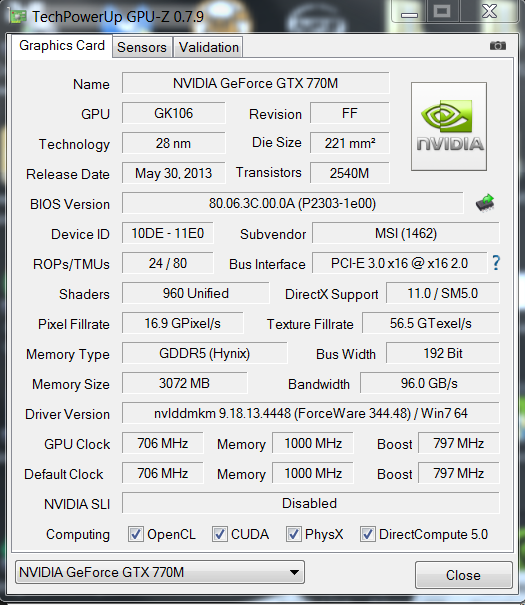Click the Texture Fillrate field 56.5 GTexel/s
Image resolution: width=525 pixels, height=605 pixels.
430,323
